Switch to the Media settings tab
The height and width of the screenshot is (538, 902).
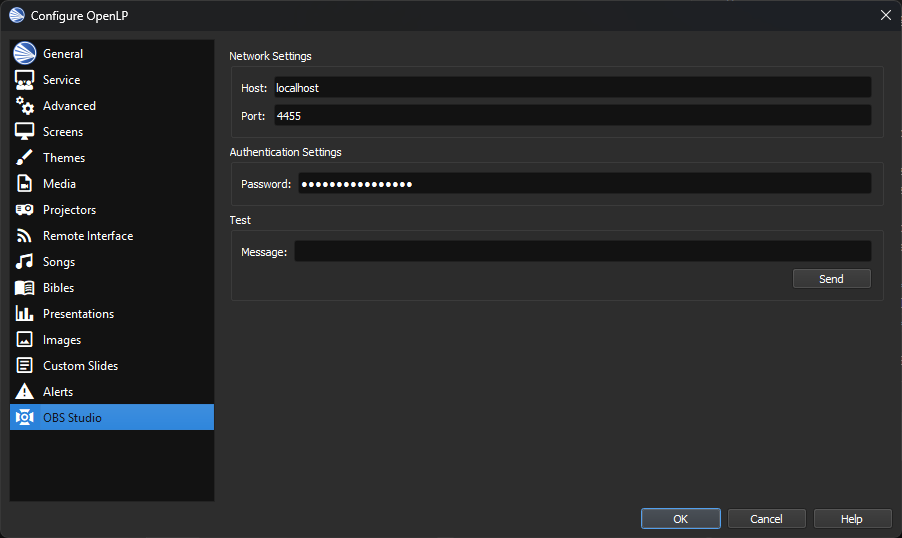coord(59,184)
